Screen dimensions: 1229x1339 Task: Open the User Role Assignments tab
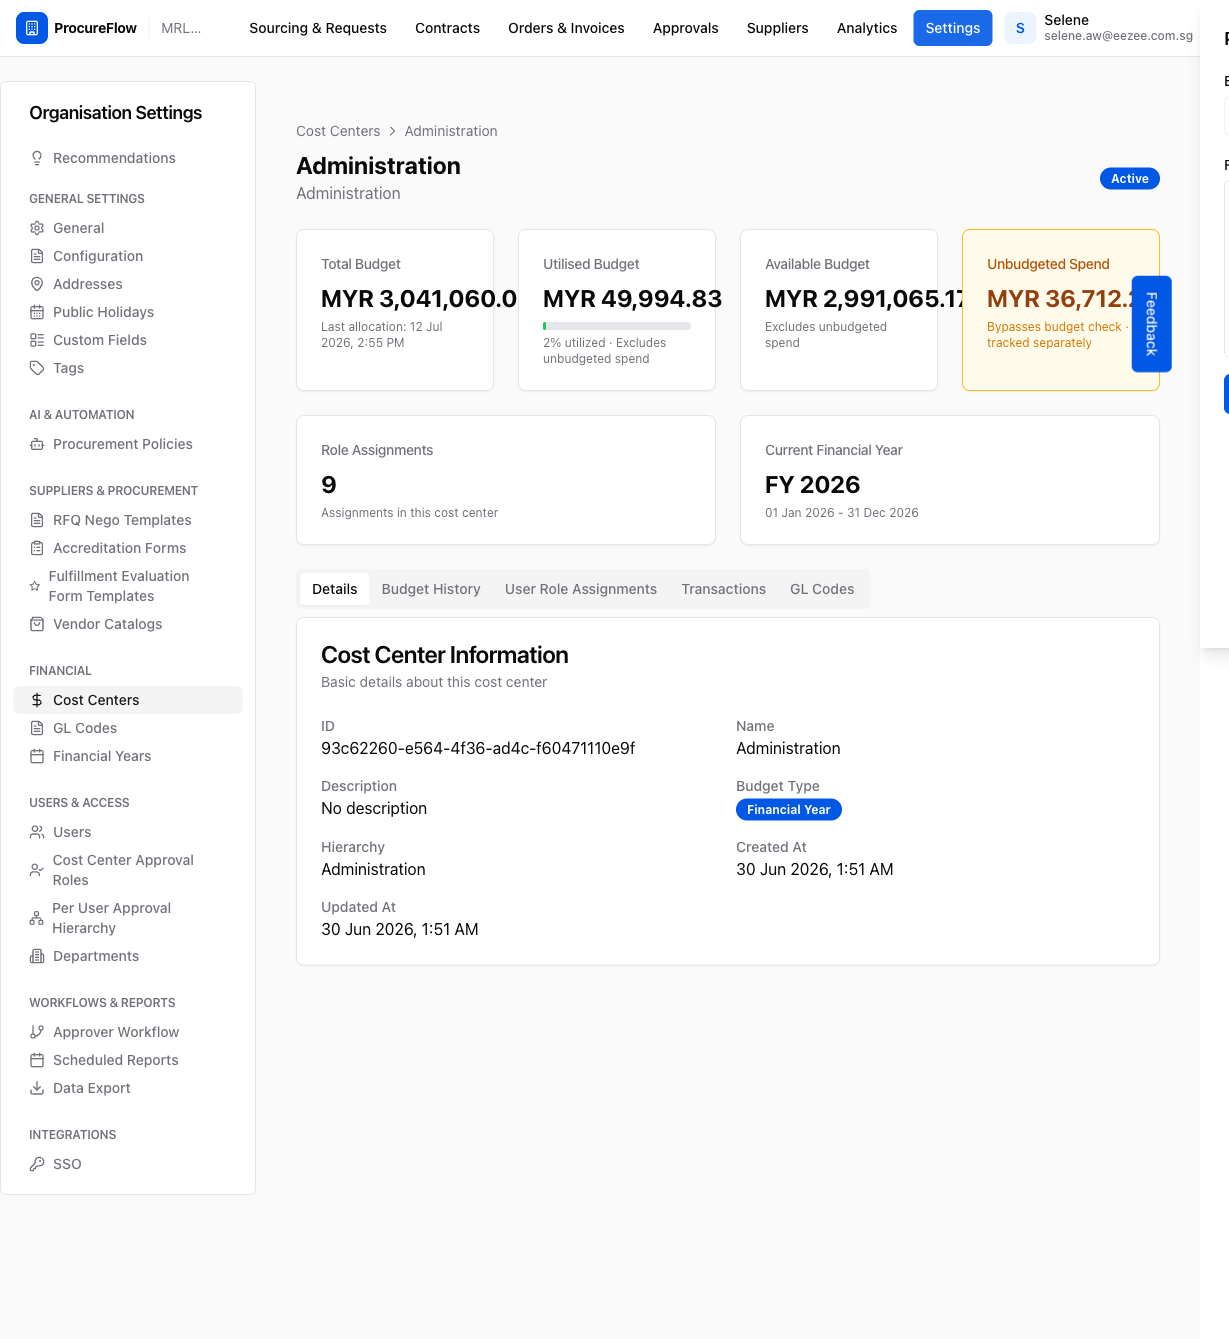581,589
